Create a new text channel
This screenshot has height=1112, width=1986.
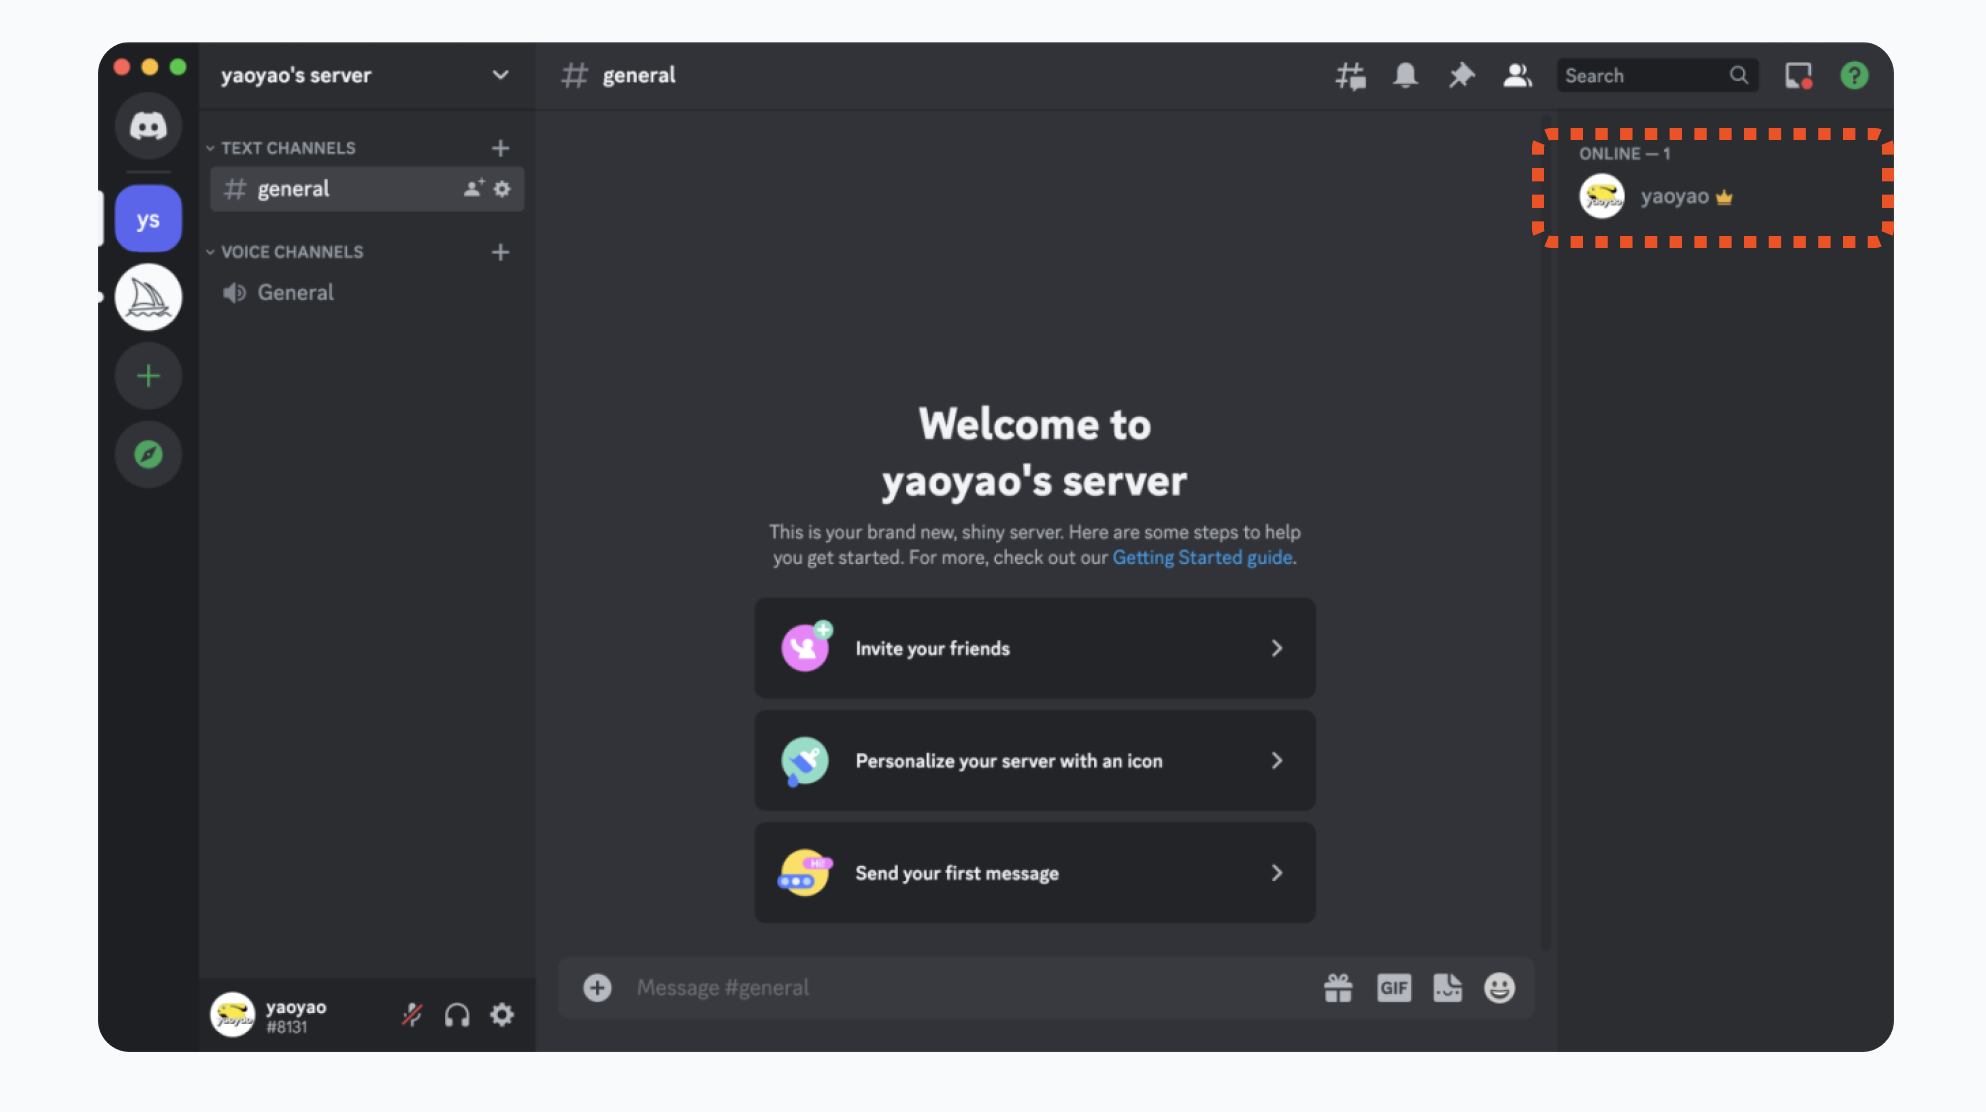pos(501,148)
